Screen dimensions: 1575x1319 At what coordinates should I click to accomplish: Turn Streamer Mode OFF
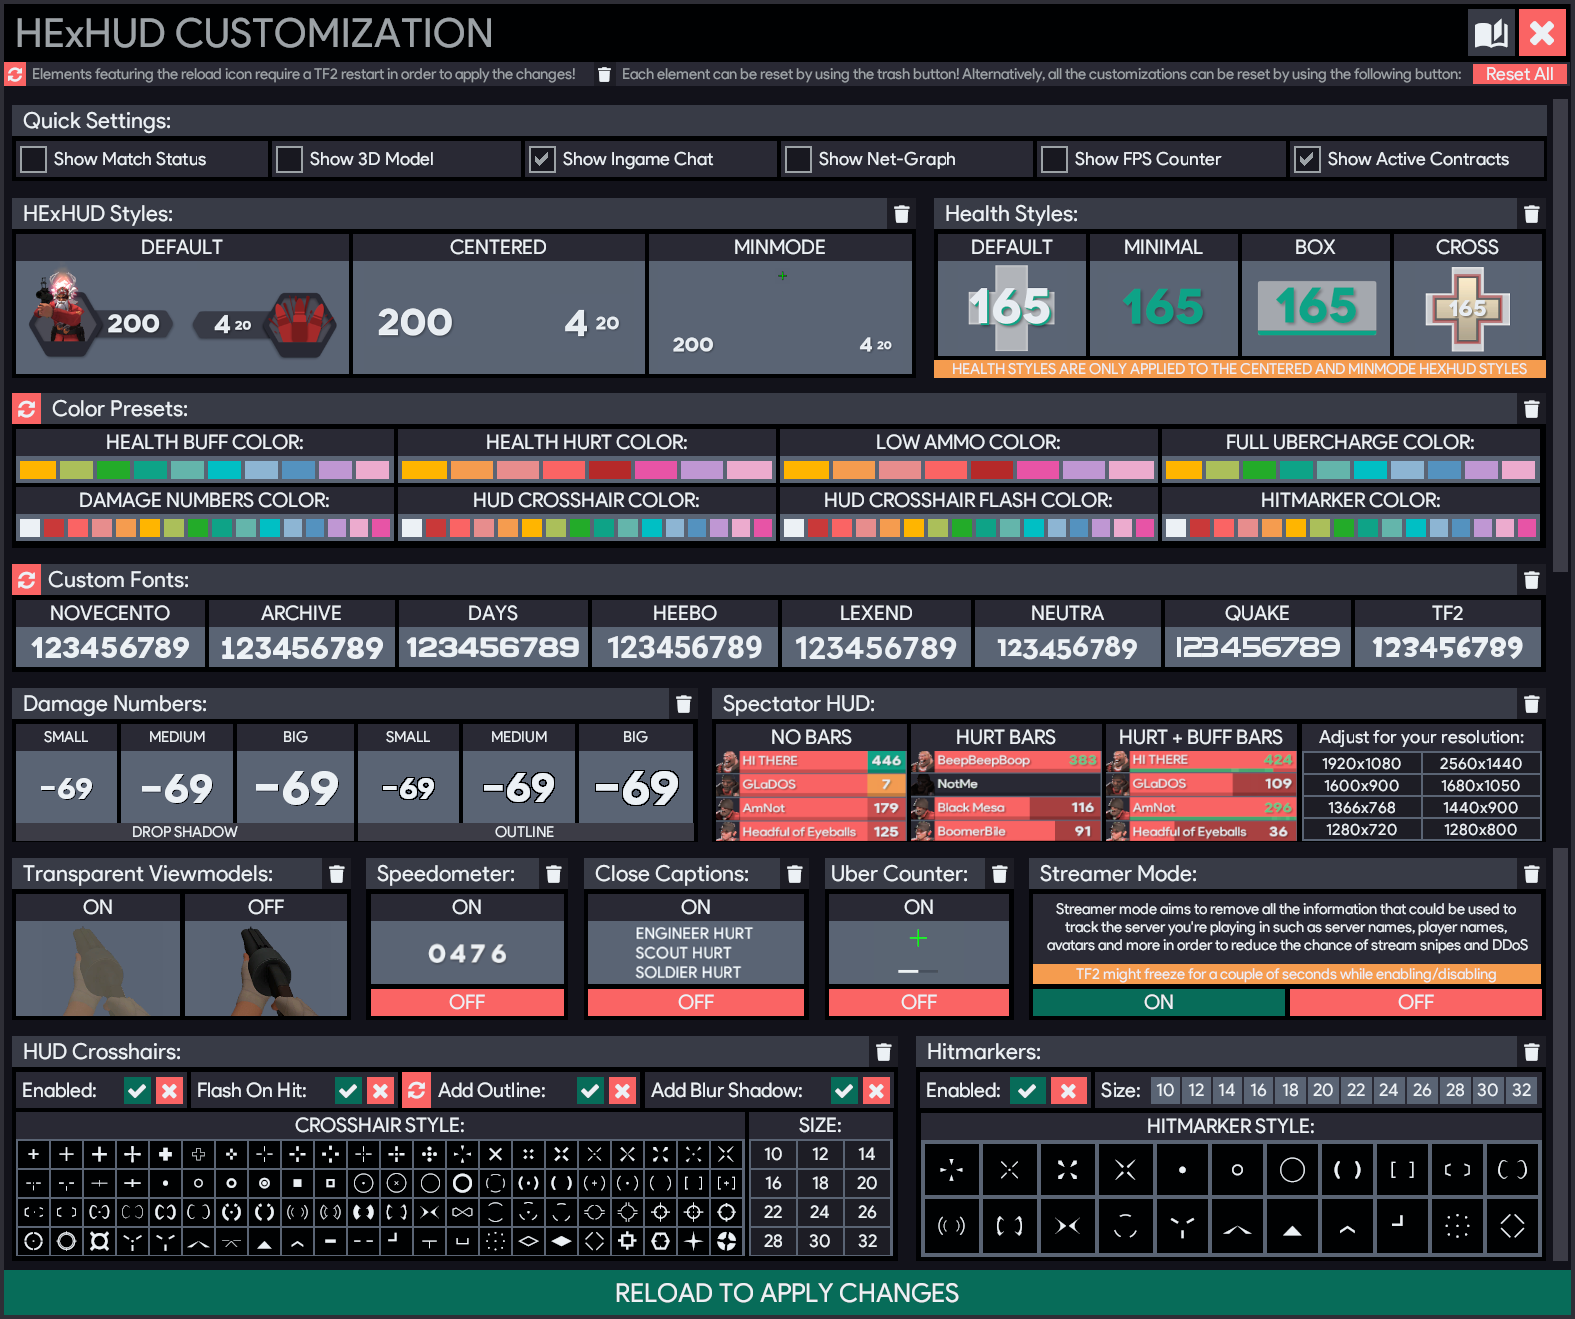(x=1416, y=1002)
